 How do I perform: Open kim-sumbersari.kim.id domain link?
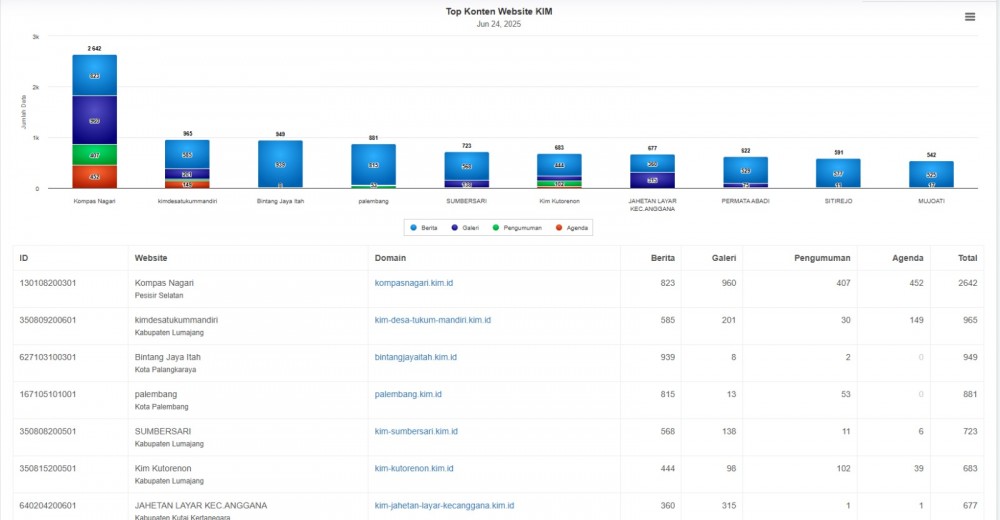pyautogui.click(x=416, y=431)
